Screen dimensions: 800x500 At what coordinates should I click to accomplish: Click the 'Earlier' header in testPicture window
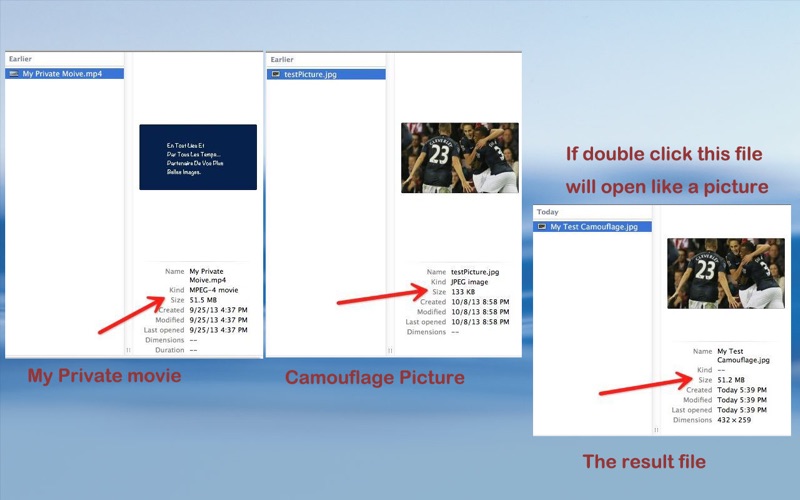pos(282,59)
